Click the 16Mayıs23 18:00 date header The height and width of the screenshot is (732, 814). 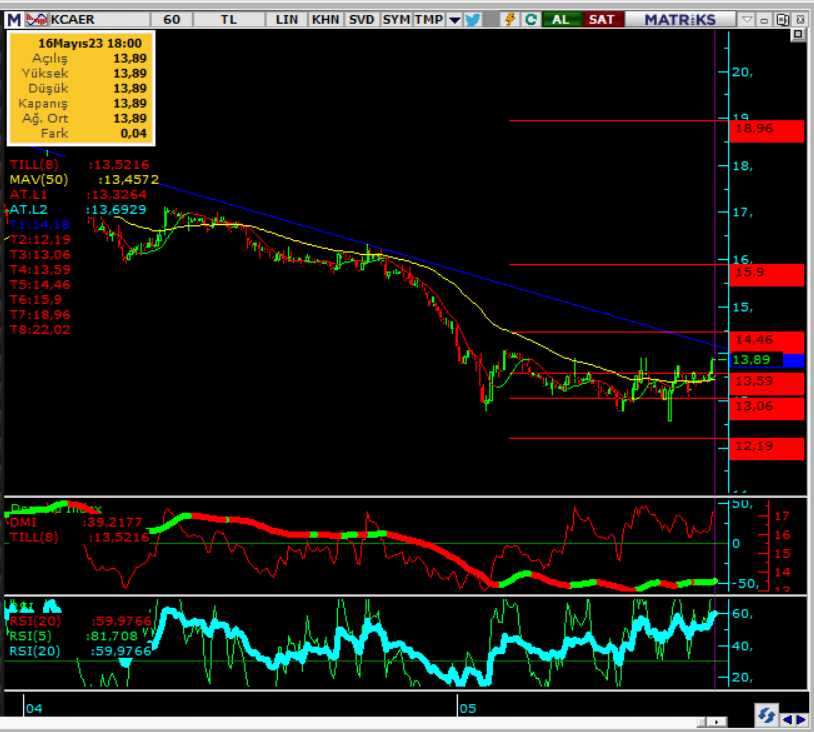(89, 43)
